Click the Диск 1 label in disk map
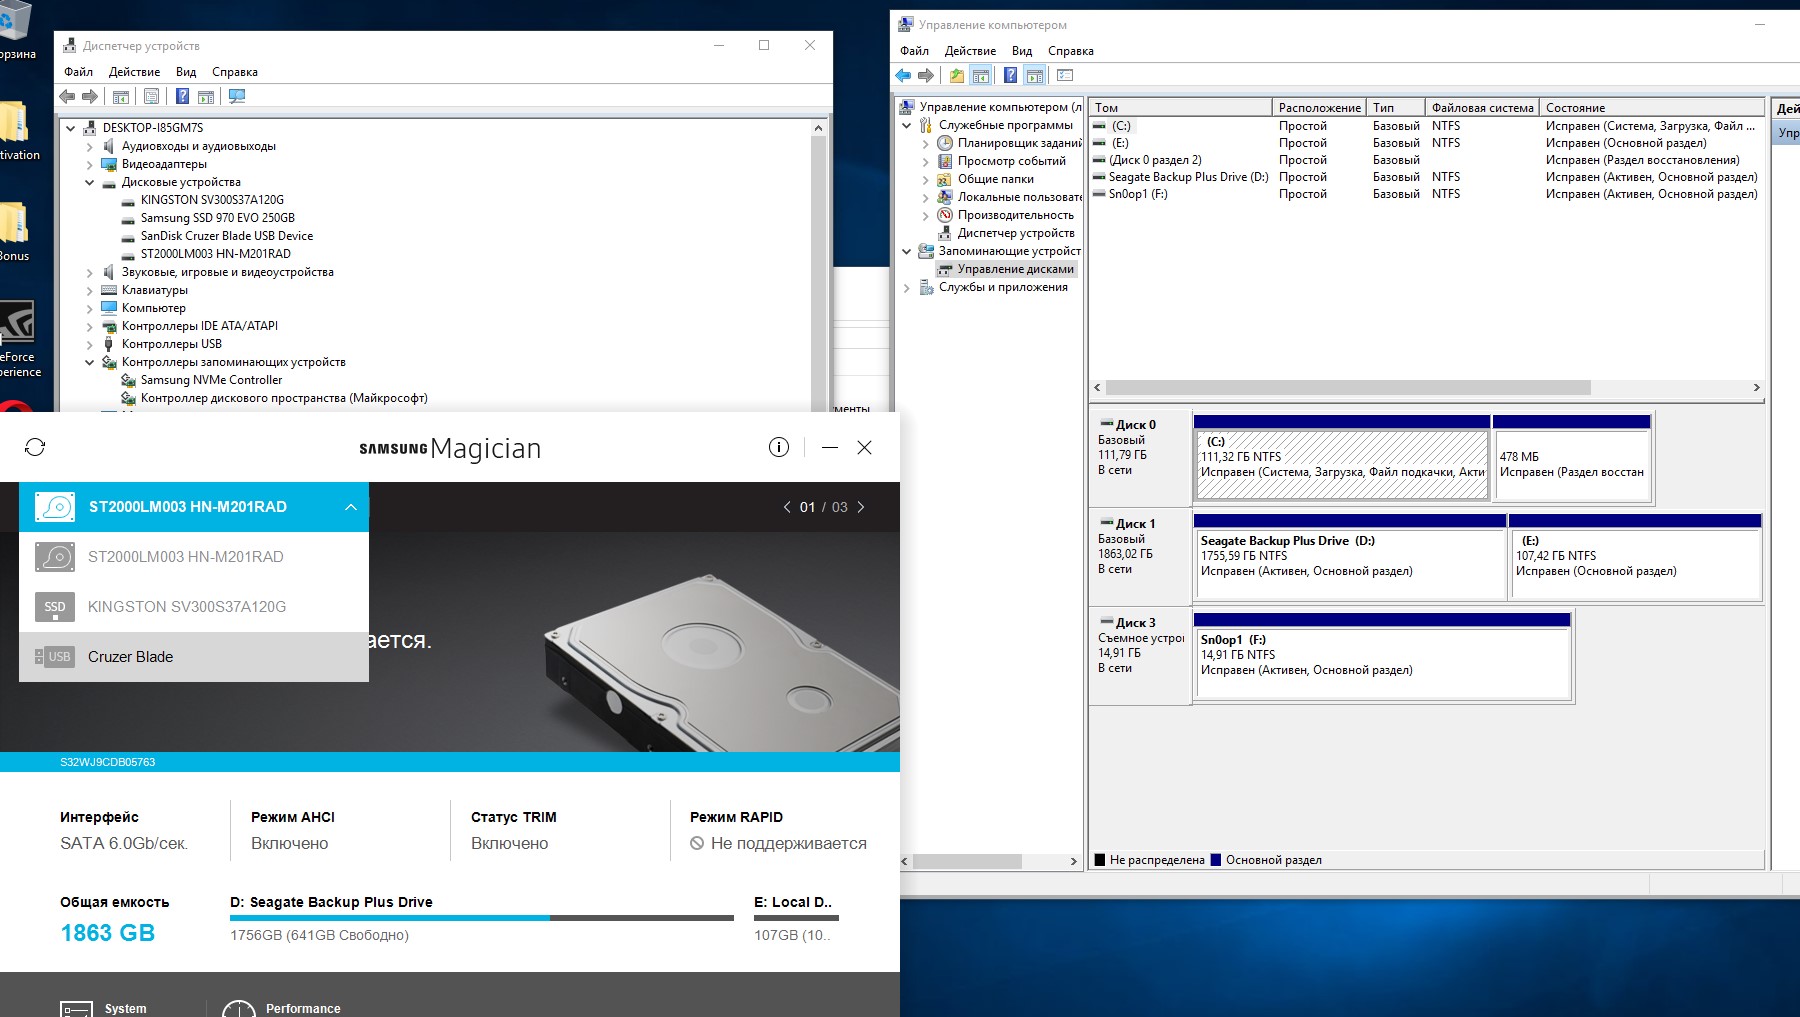This screenshot has height=1017, width=1800. point(1135,524)
